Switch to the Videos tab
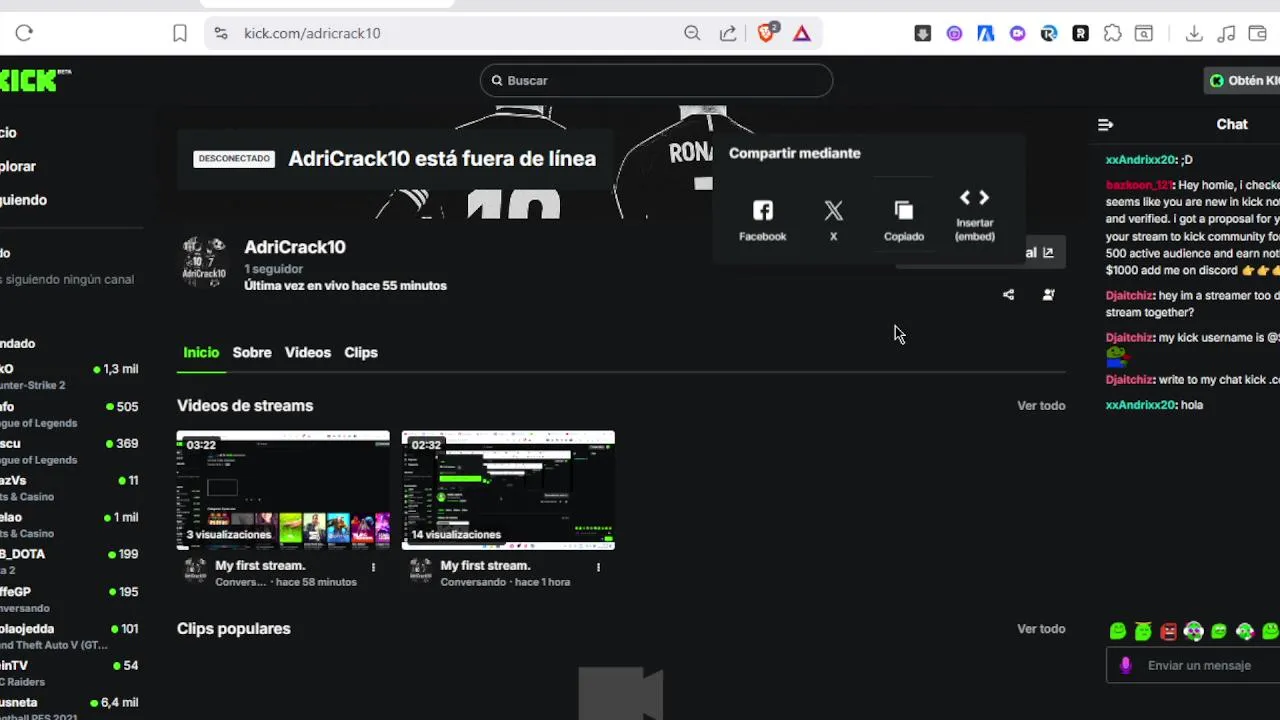 [x=308, y=352]
